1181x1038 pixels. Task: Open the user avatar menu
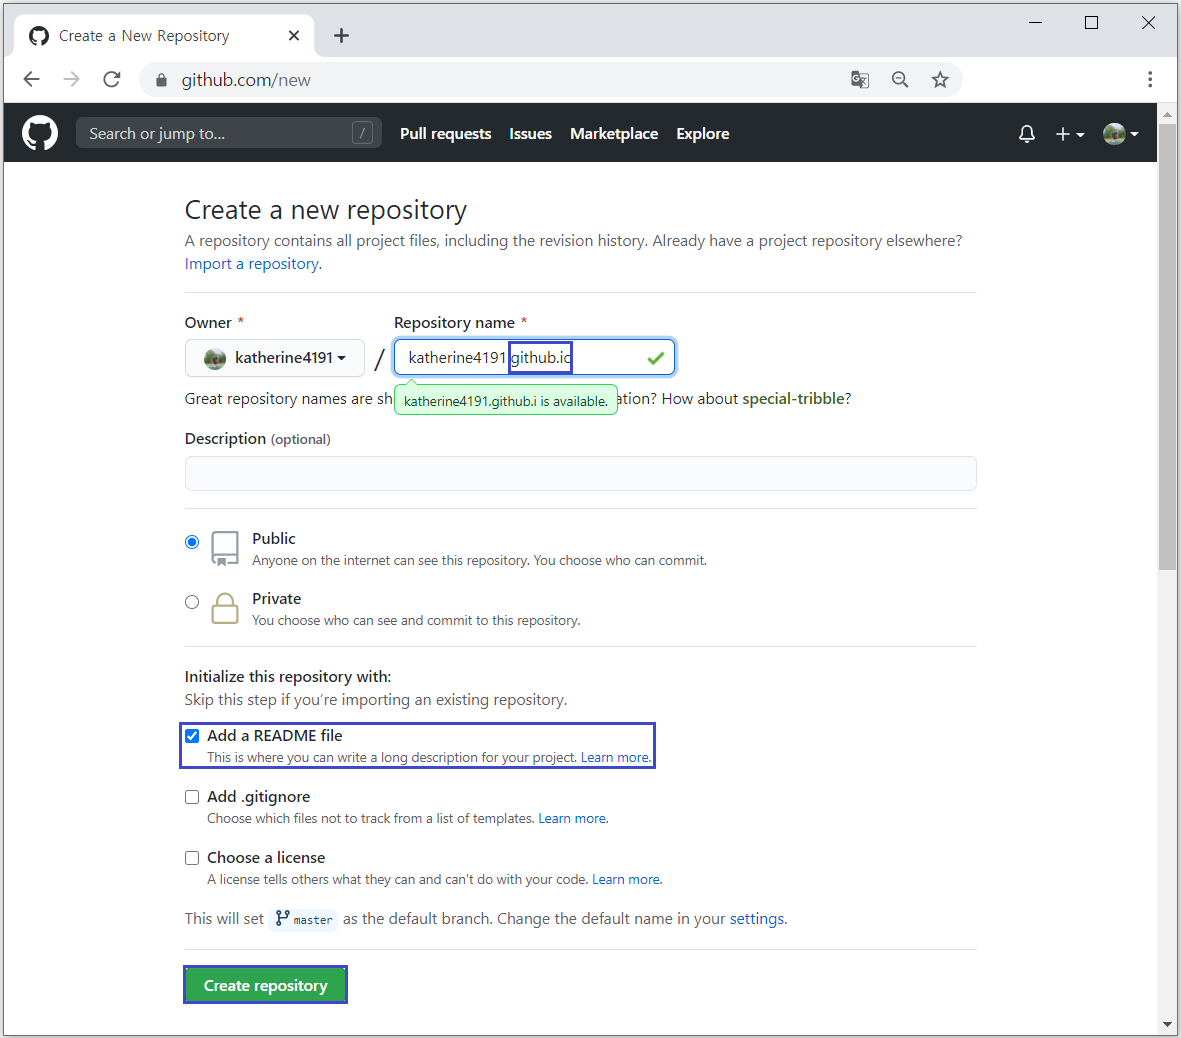click(1120, 134)
